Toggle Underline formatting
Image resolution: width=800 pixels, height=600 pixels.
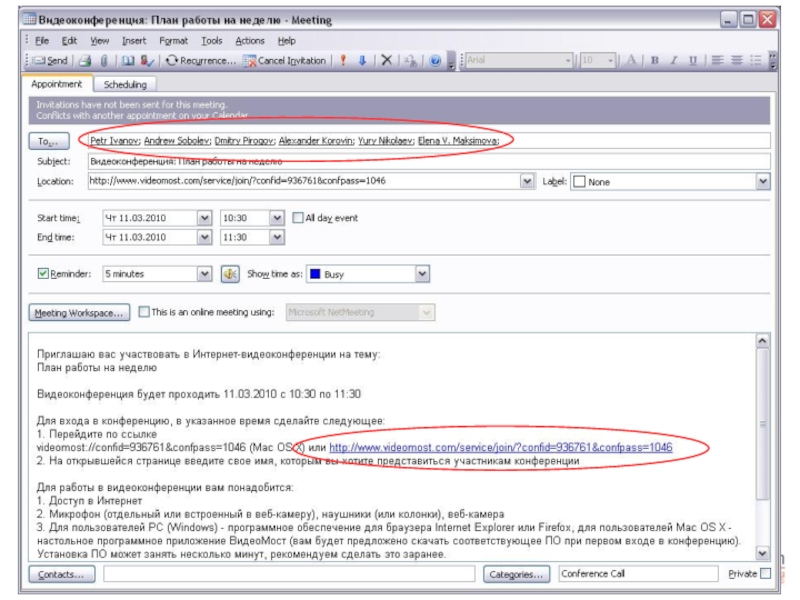(x=692, y=60)
